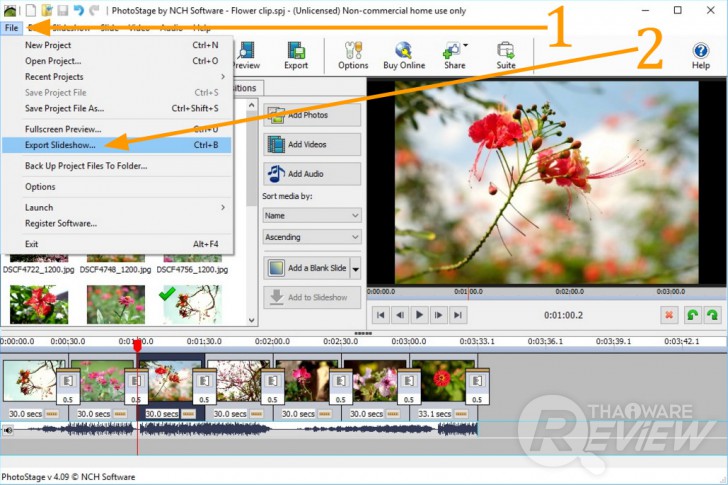728x485 pixels.
Task: Open the Share dropdown arrow
Action: coord(465,45)
